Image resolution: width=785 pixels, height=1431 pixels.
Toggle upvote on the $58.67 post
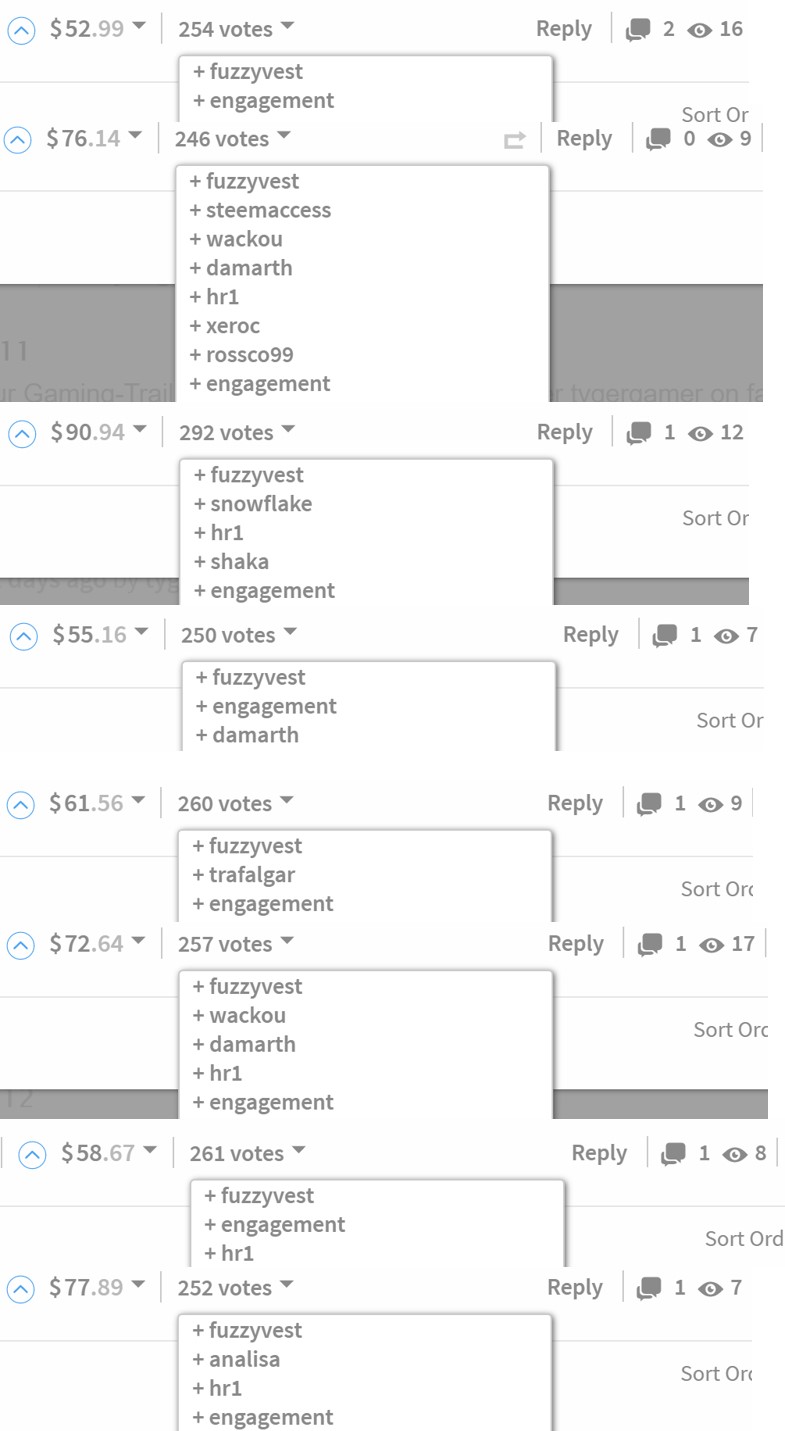coord(33,1154)
